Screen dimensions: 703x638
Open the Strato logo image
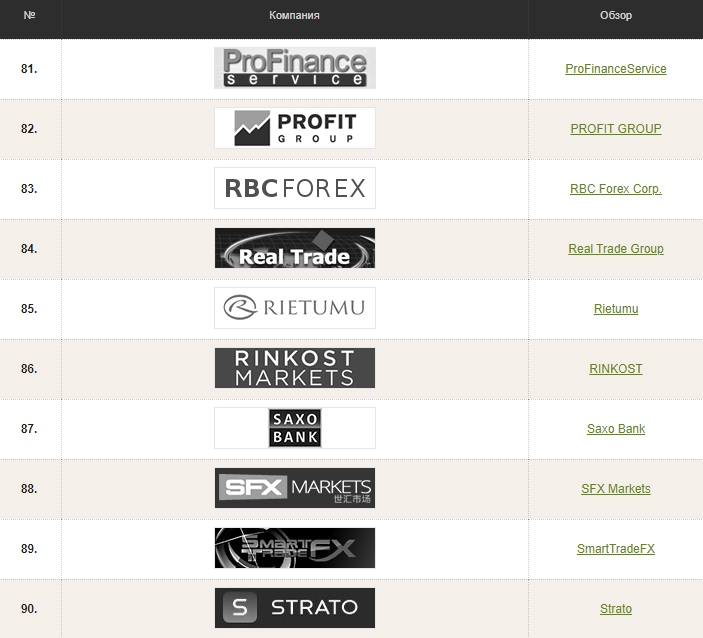tap(294, 608)
